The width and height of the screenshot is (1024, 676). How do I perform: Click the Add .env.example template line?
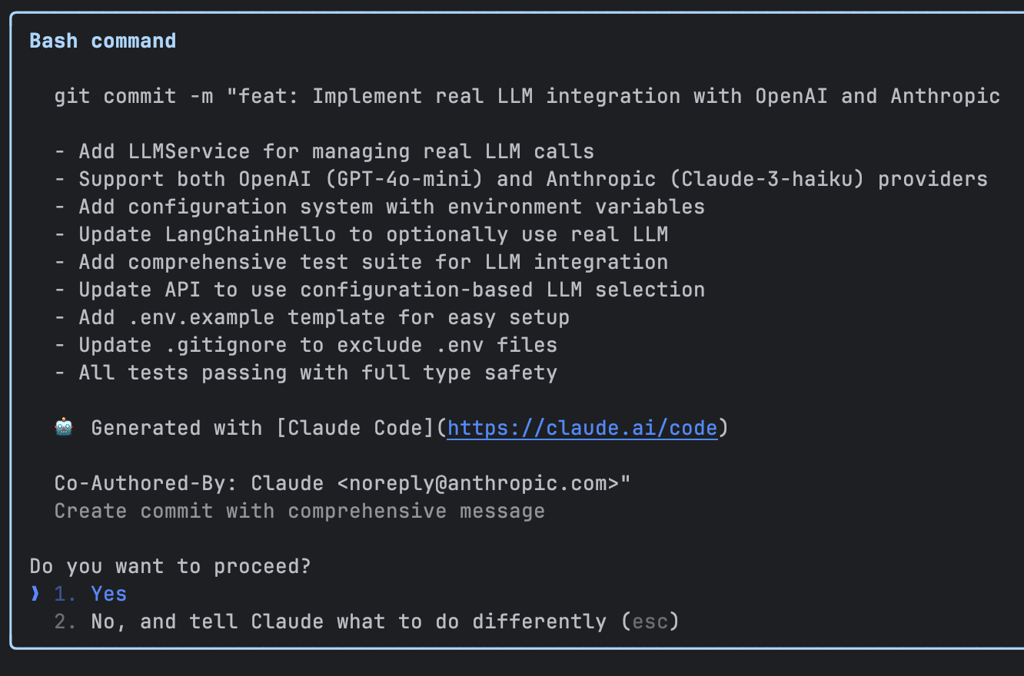point(312,317)
